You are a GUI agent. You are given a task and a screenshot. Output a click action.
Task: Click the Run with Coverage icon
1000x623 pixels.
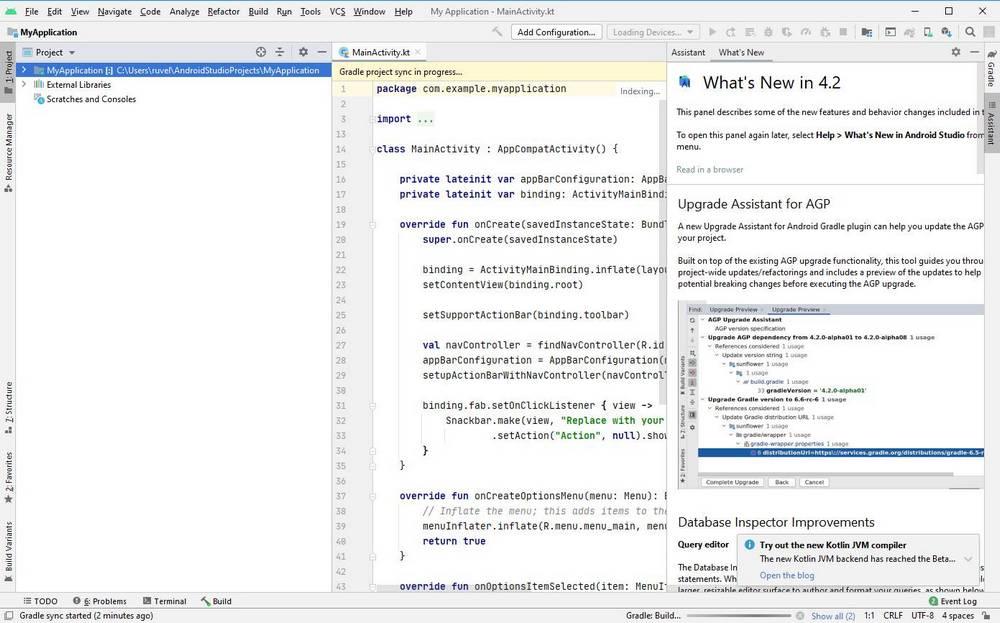point(787,32)
